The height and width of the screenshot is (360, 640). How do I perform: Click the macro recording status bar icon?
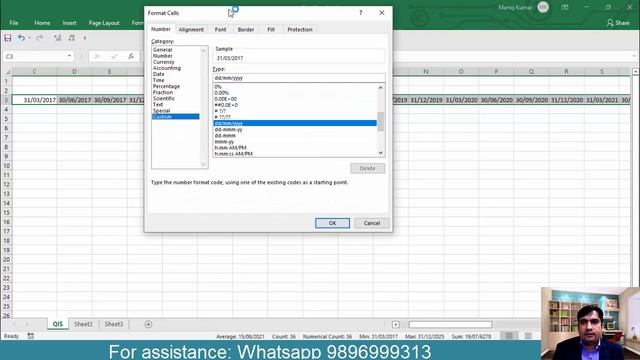[31, 336]
